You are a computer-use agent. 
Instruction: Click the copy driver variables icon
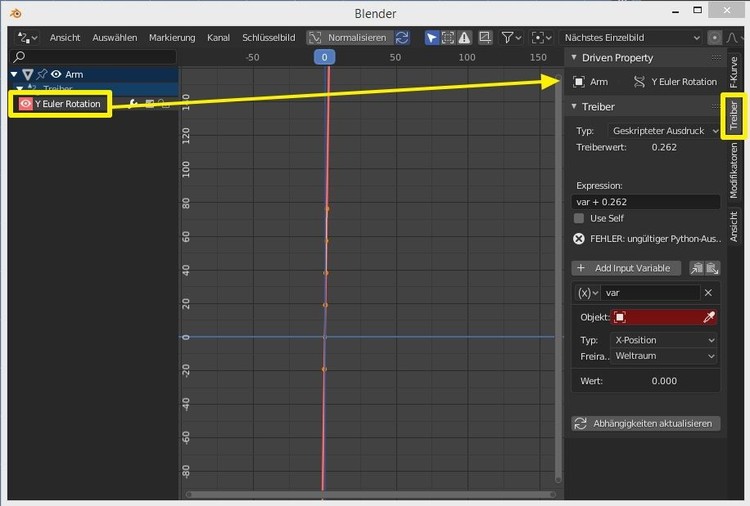[697, 268]
